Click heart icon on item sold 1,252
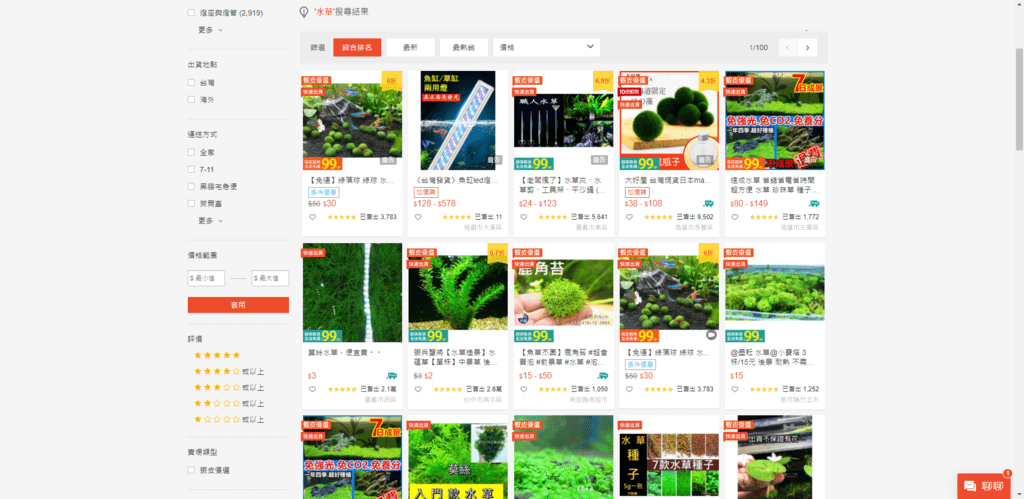This screenshot has height=499, width=1024. (735, 389)
